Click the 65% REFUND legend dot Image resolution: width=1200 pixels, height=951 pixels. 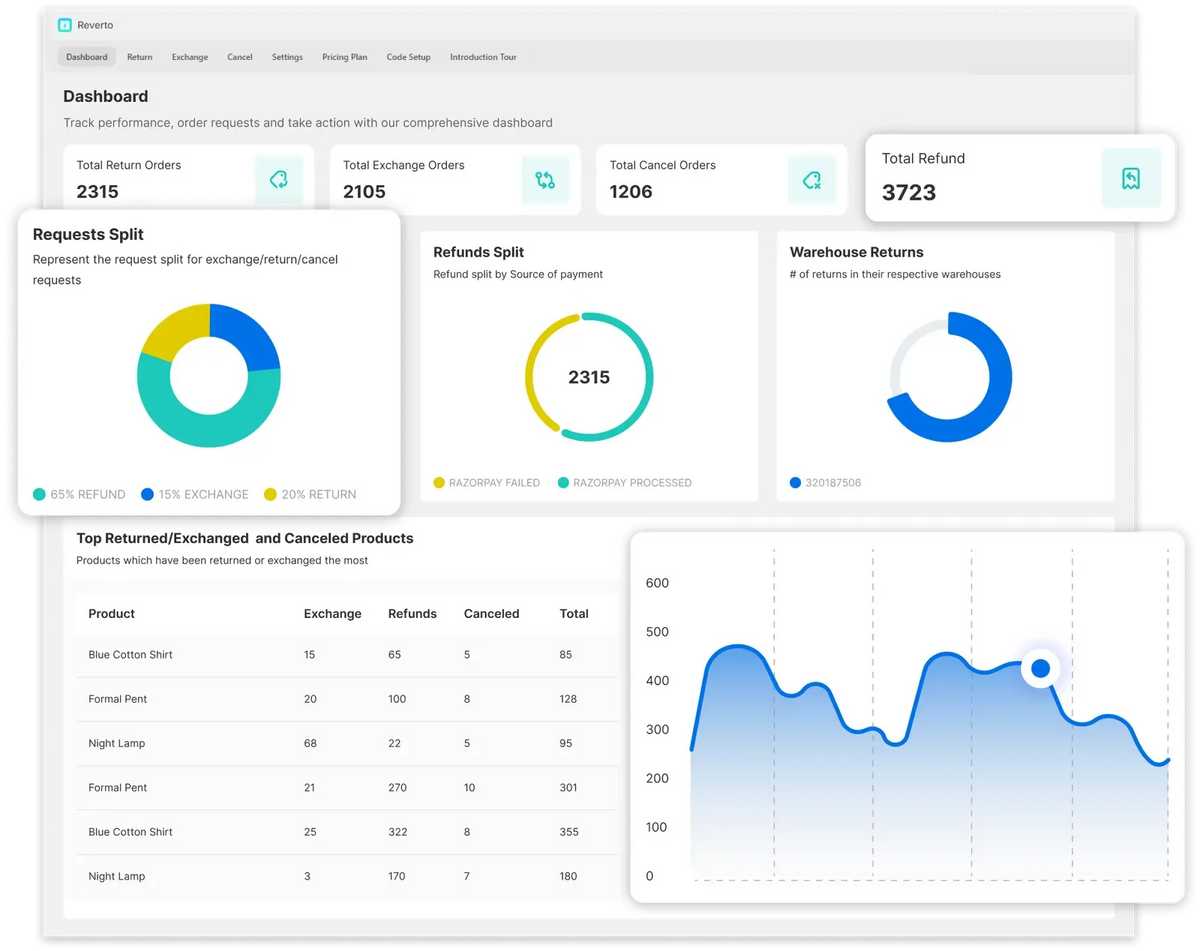[39, 494]
